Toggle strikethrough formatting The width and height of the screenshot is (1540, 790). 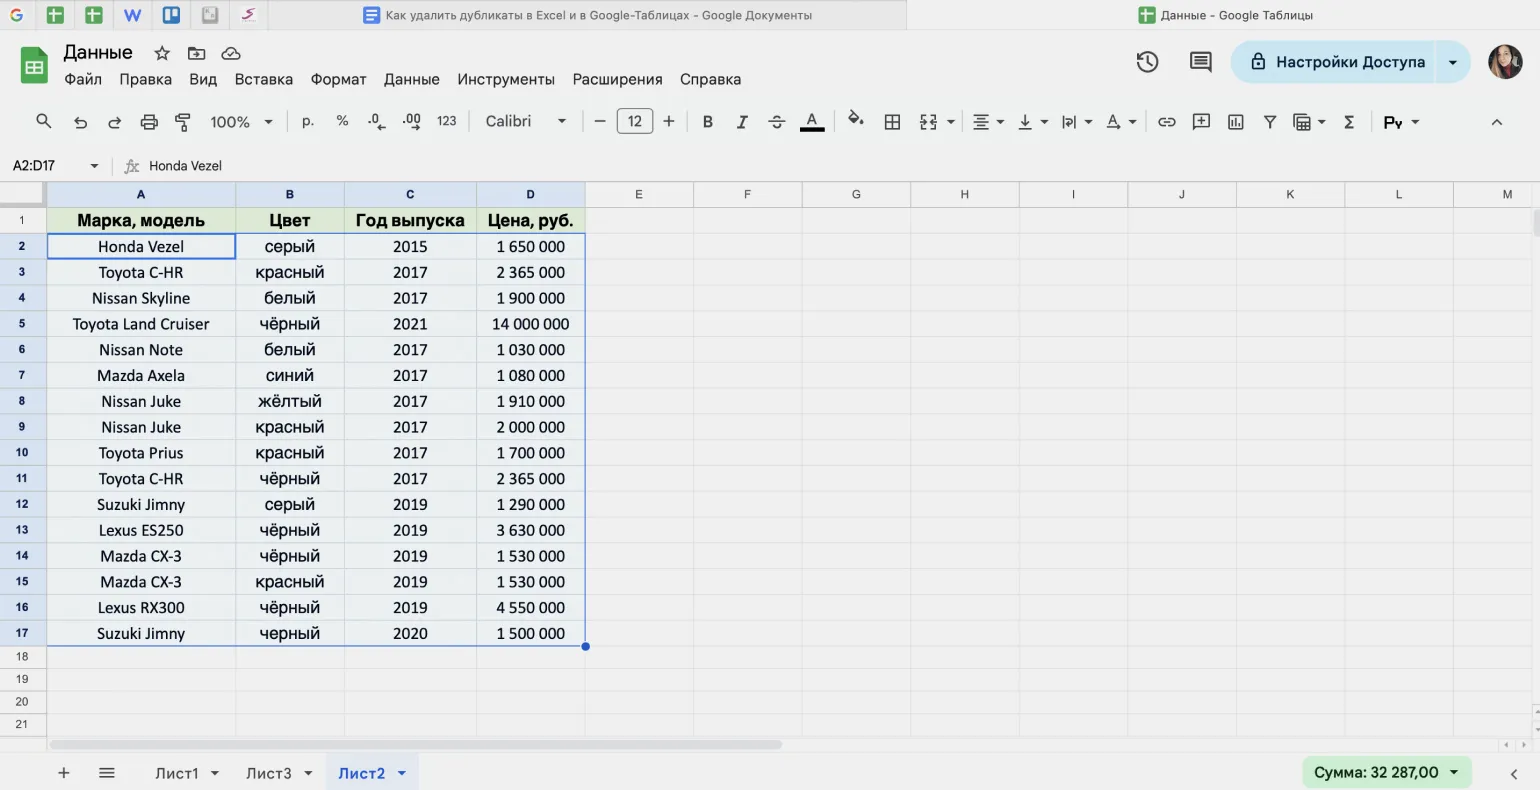[x=777, y=122]
